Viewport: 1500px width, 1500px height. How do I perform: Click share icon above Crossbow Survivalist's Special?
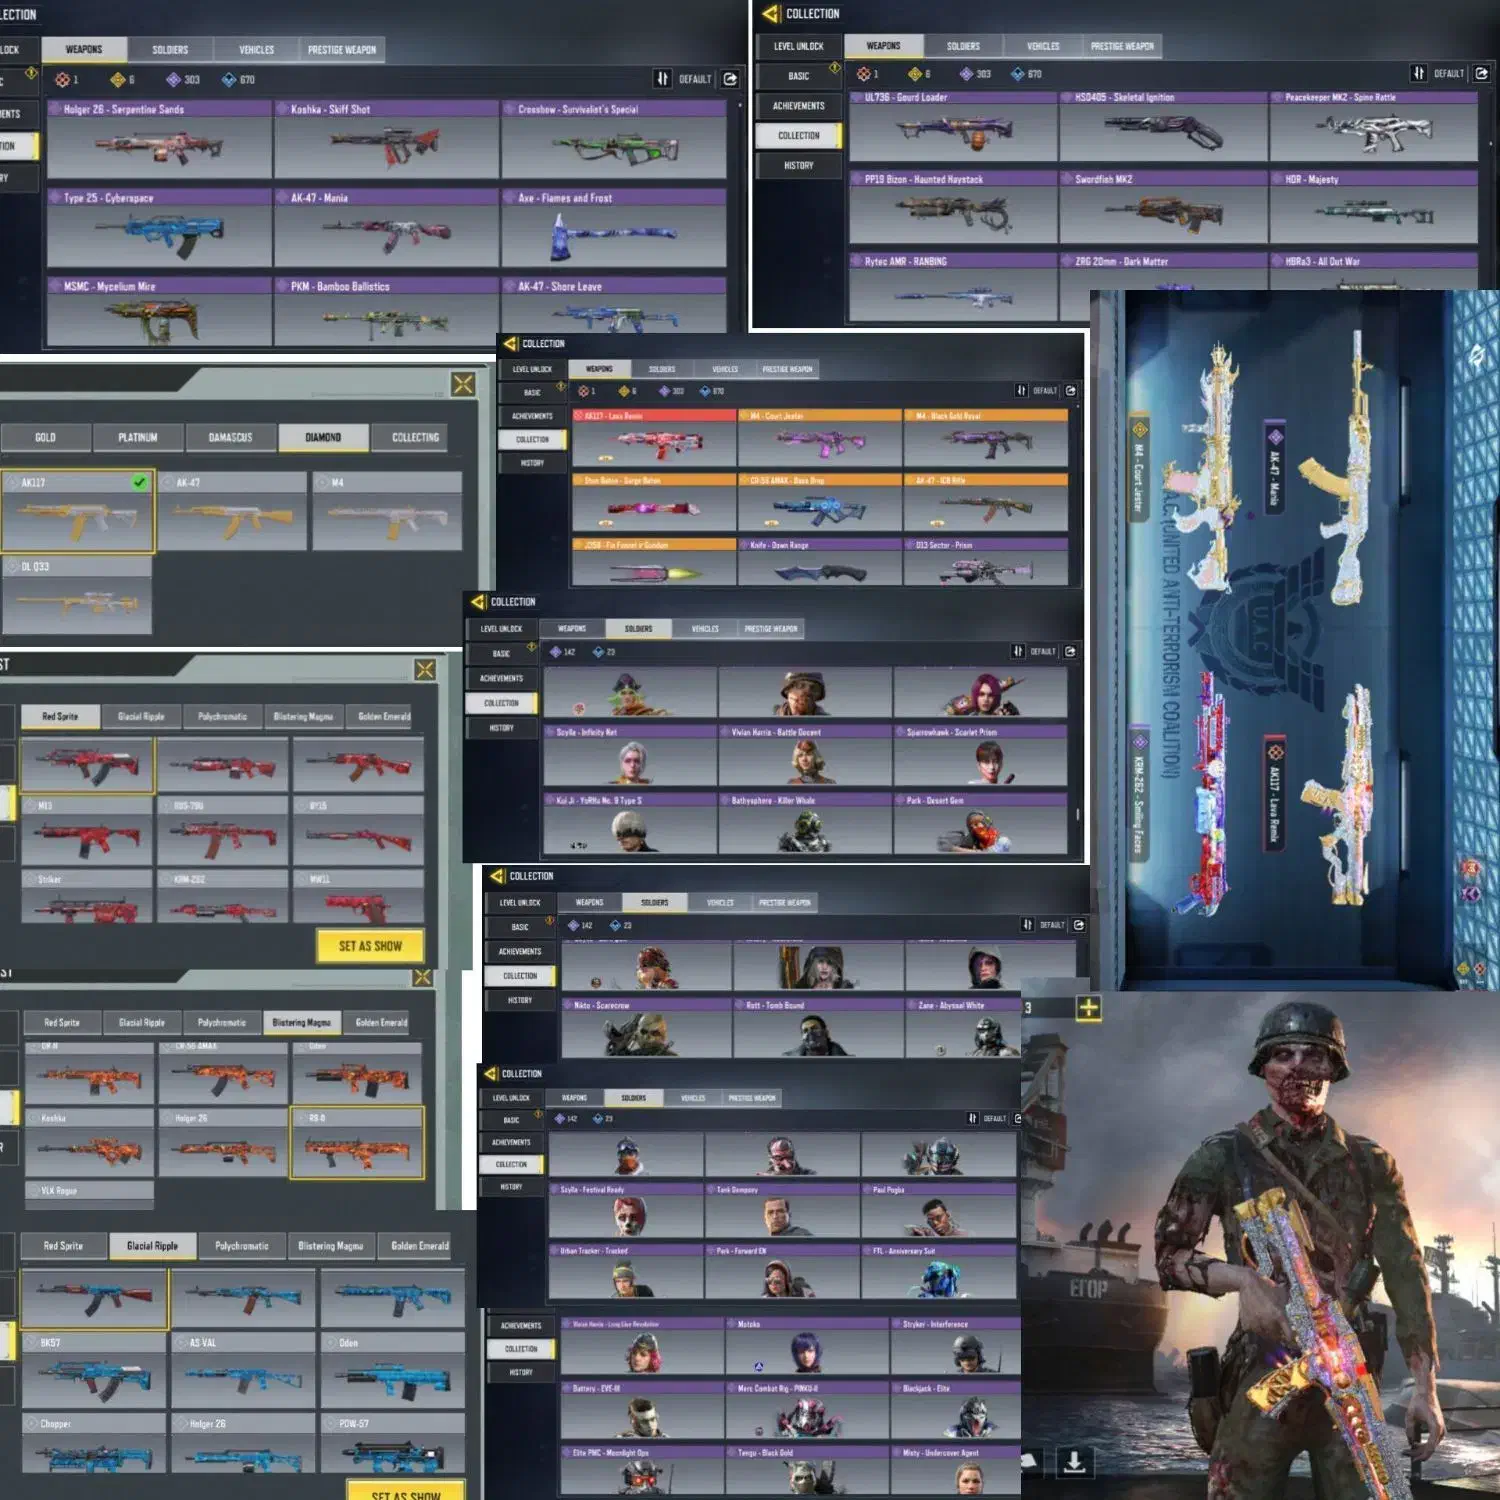coord(731,79)
